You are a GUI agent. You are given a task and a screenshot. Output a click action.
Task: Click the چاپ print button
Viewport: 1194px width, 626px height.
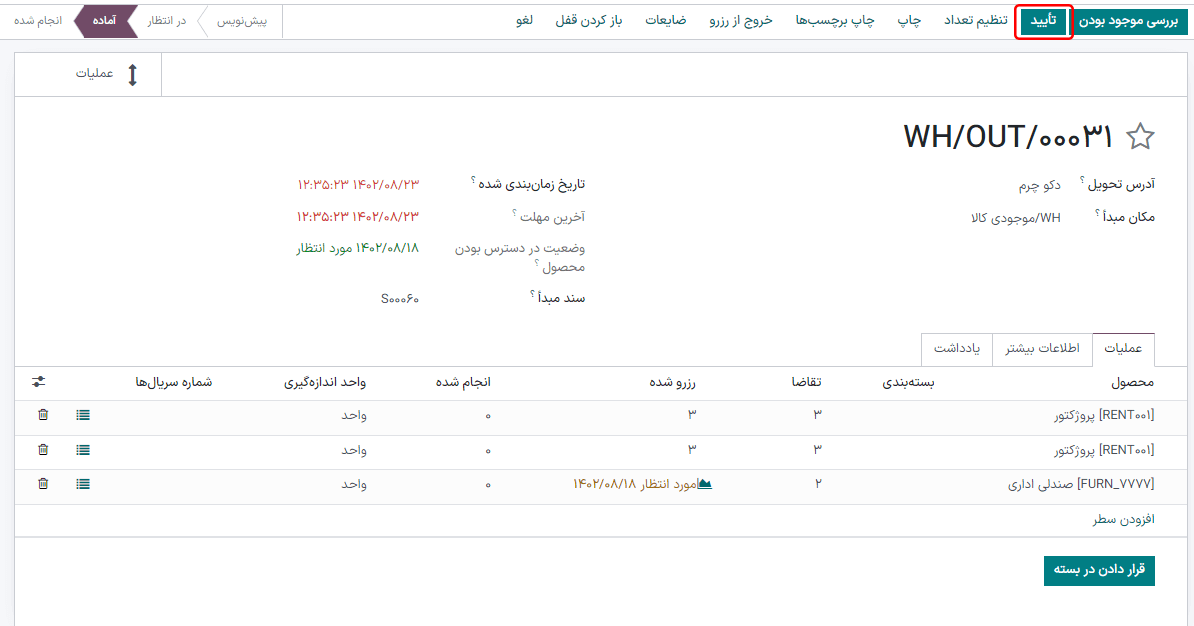909,21
